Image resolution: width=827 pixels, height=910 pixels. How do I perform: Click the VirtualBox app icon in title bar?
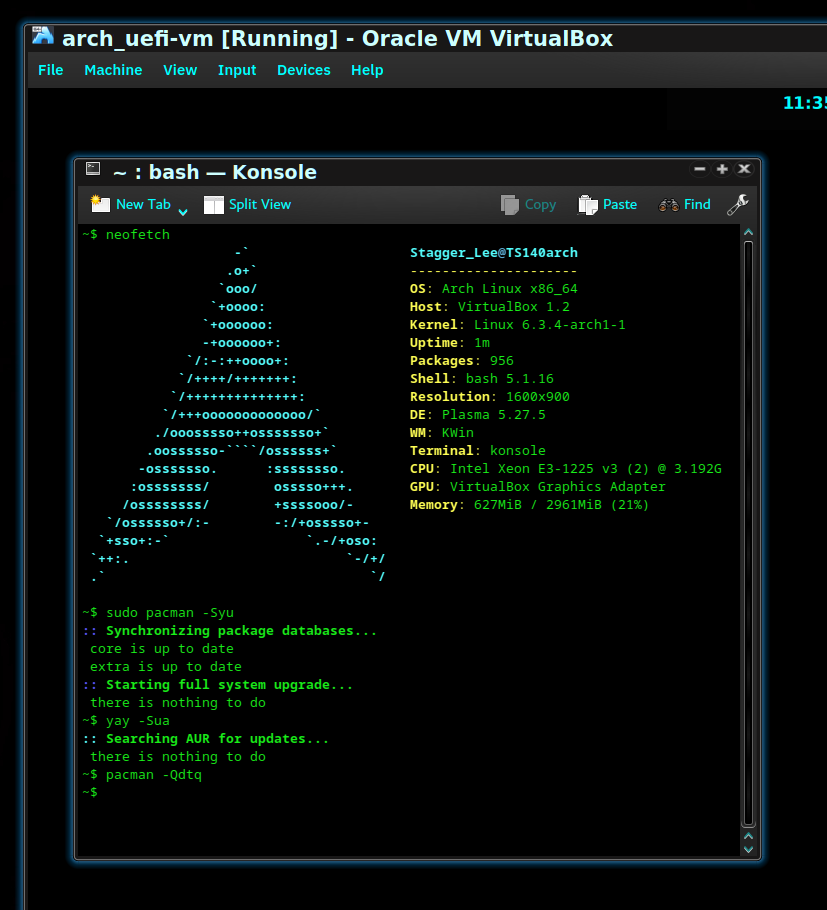coord(42,36)
